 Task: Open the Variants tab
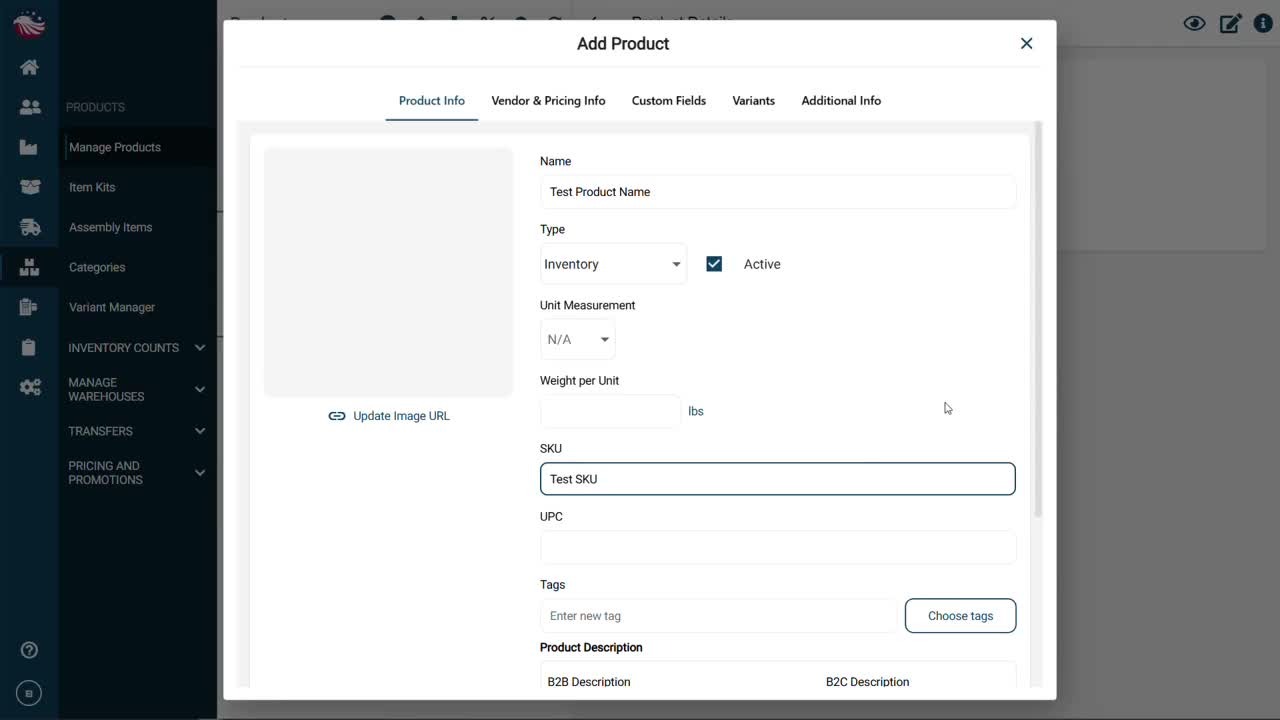753,101
